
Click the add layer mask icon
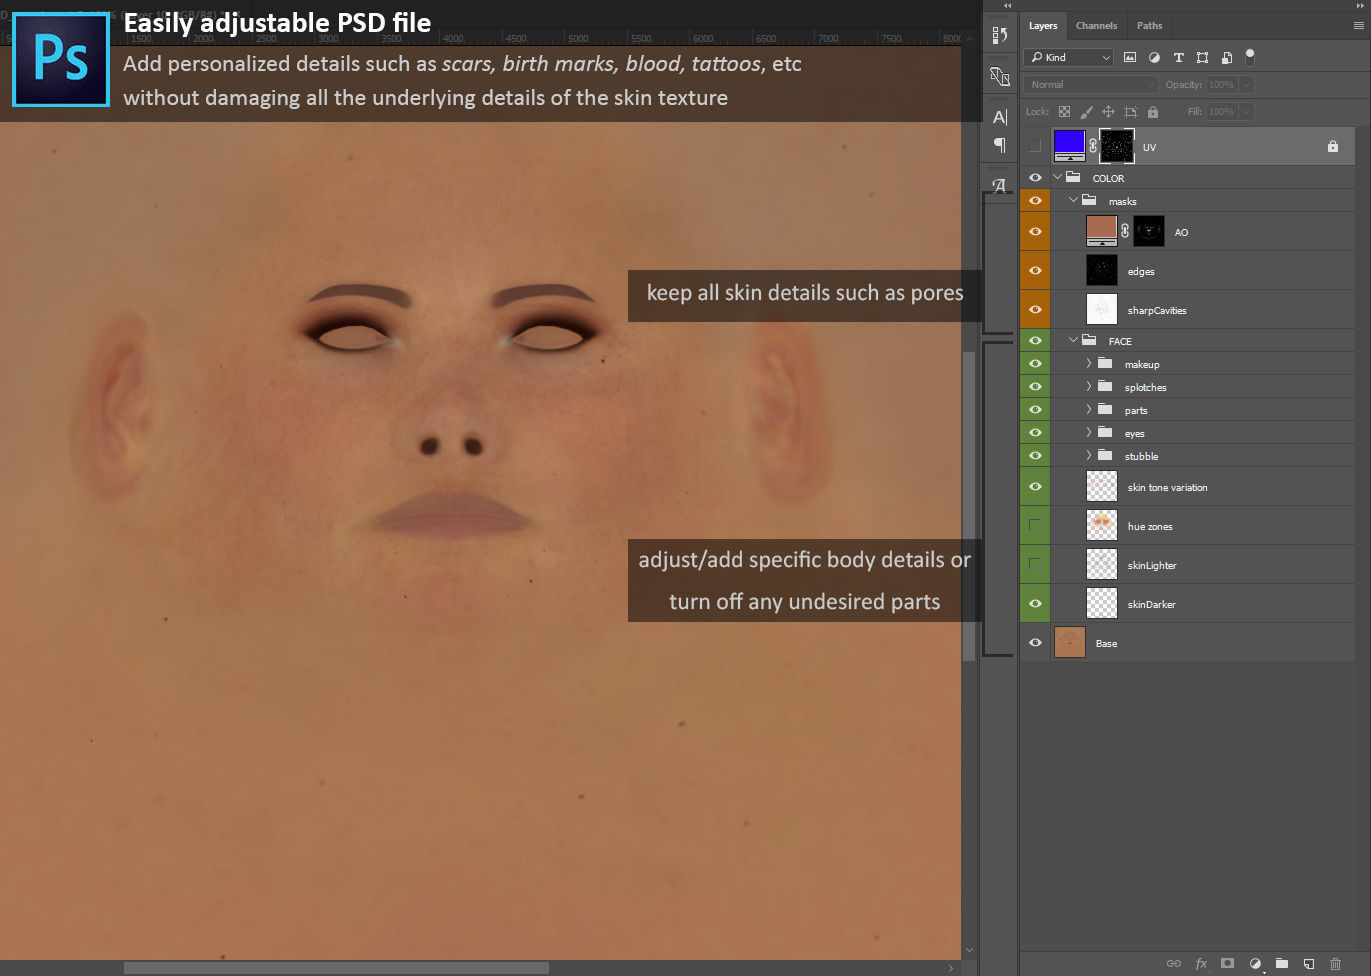pos(1228,964)
